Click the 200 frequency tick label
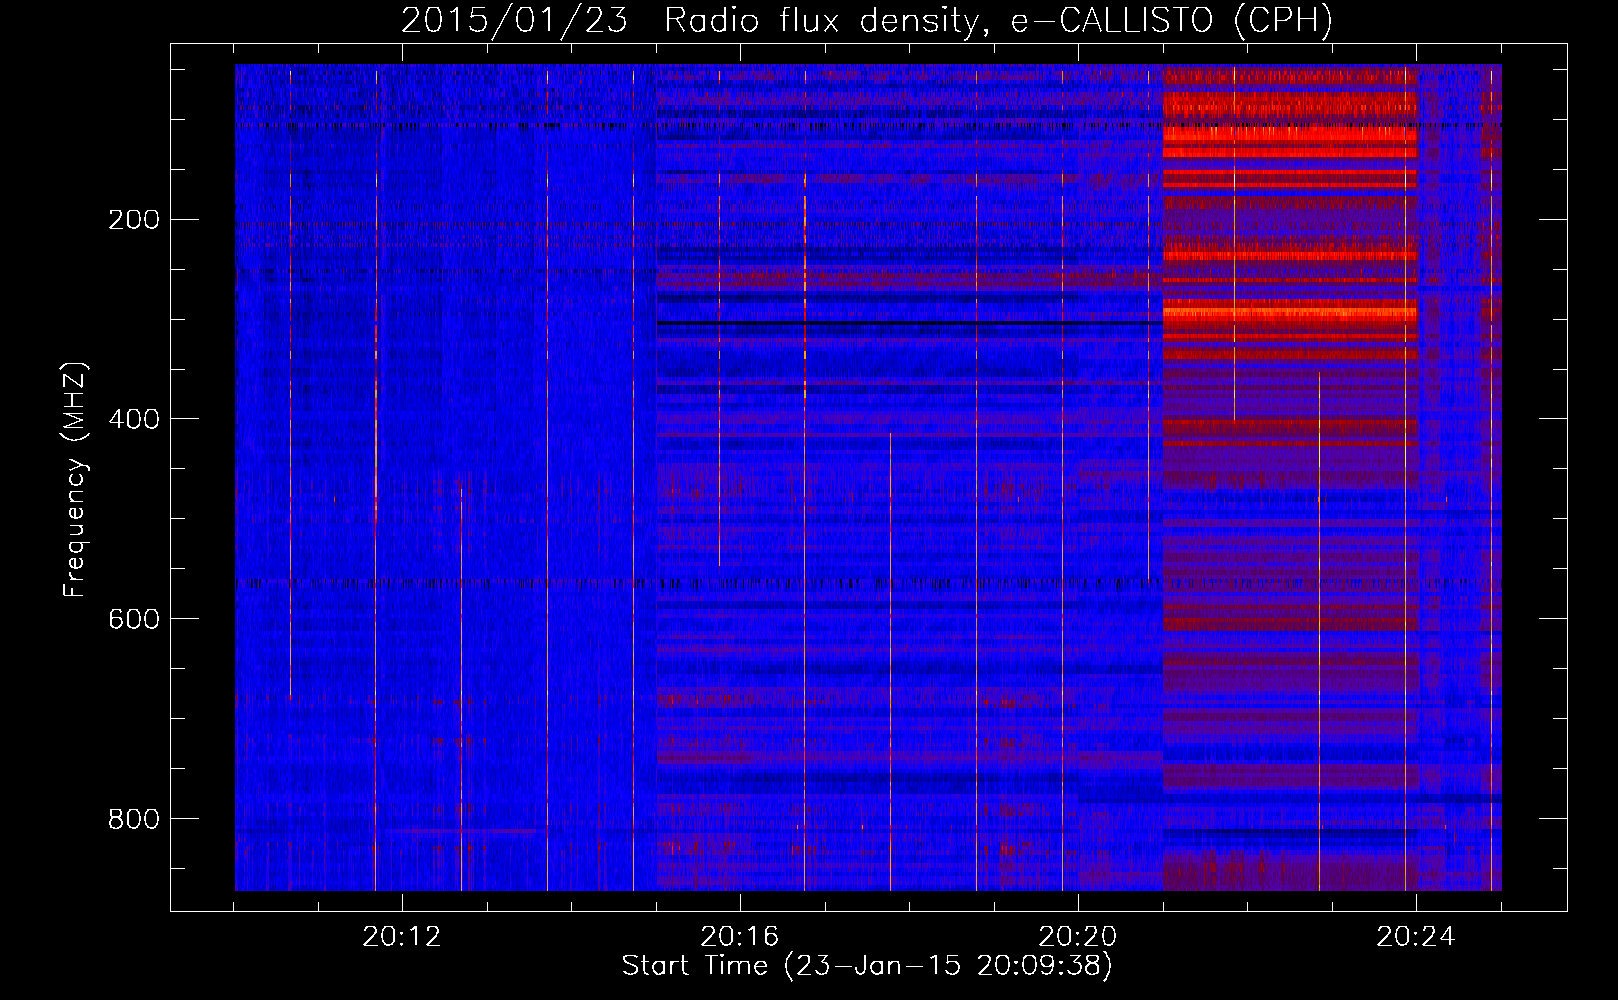 (x=134, y=220)
